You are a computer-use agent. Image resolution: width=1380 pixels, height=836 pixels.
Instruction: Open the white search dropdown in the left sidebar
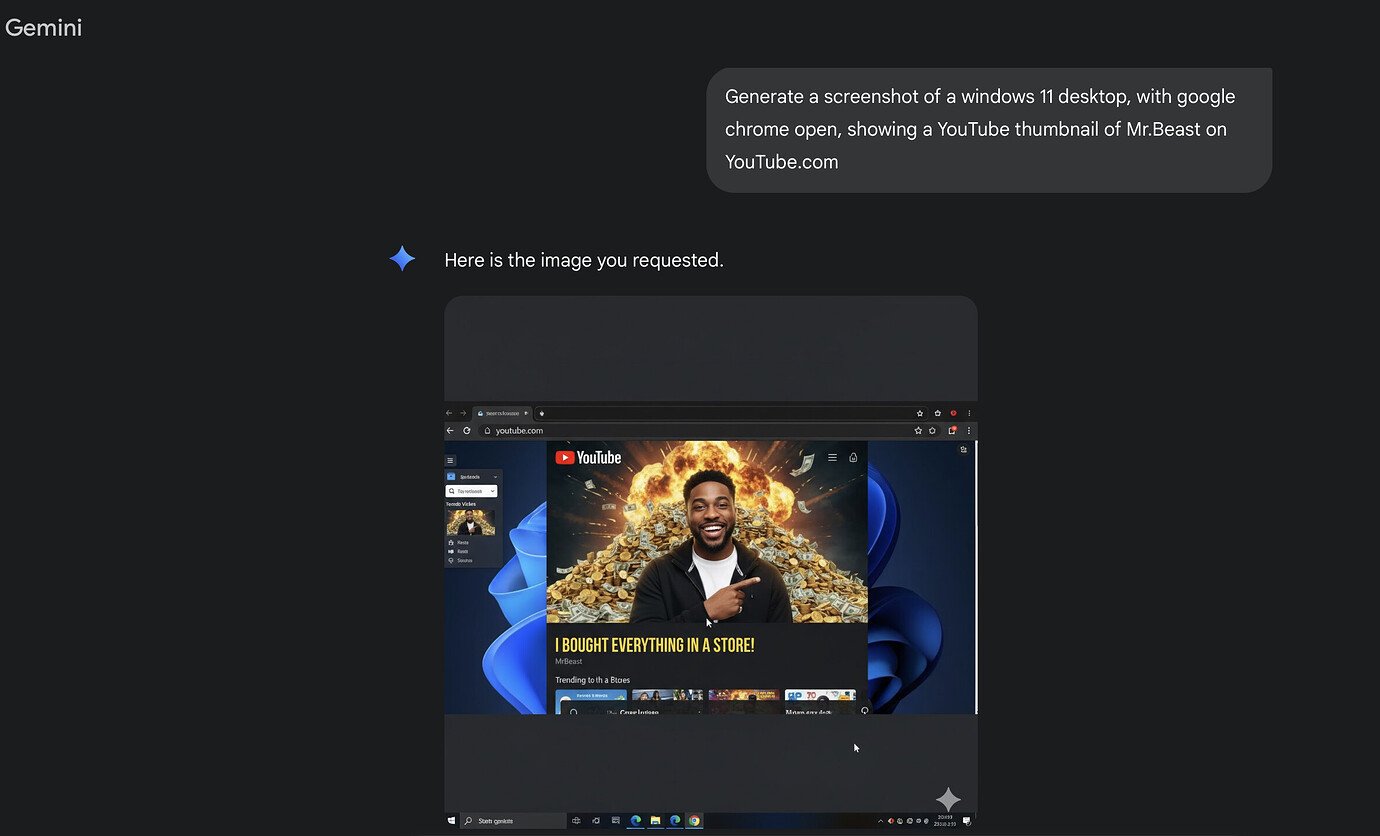[x=471, y=491]
